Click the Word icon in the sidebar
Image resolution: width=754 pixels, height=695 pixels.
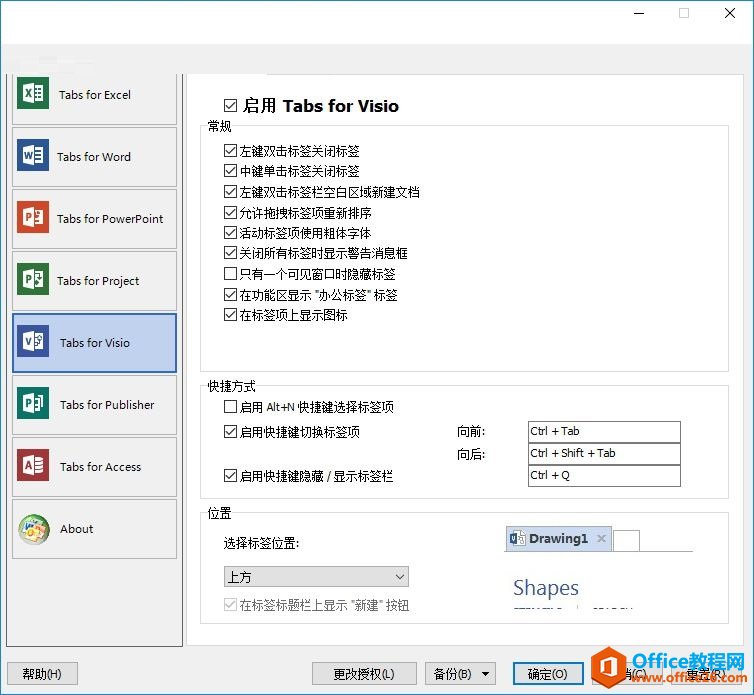point(33,155)
